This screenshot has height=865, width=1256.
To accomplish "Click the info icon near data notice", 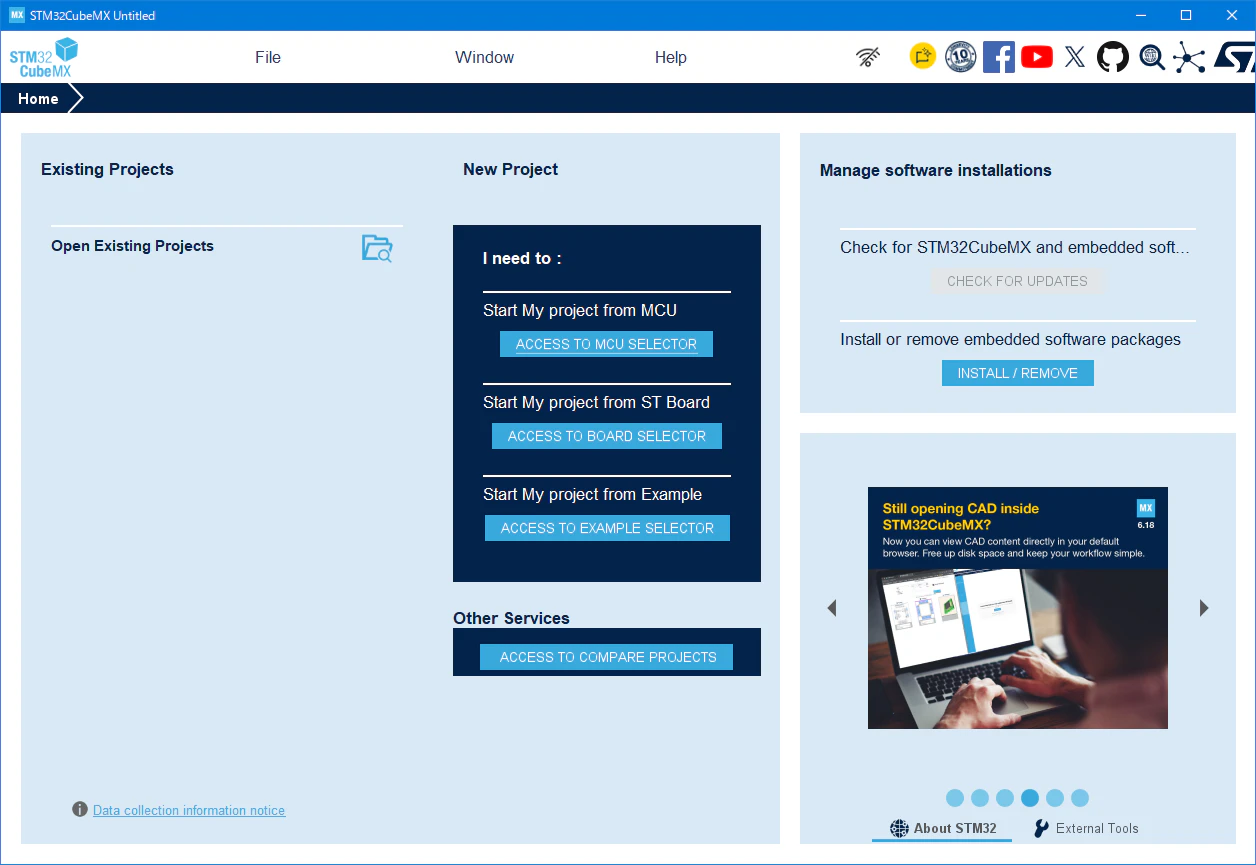I will pos(80,810).
